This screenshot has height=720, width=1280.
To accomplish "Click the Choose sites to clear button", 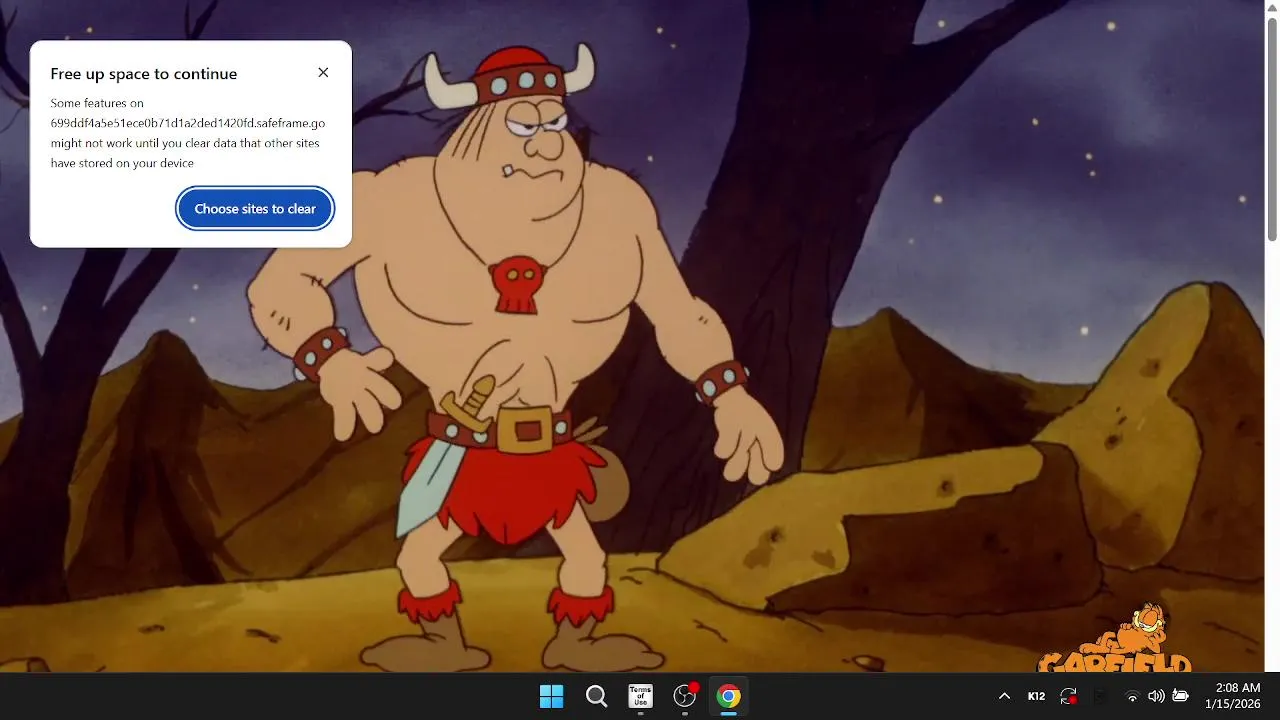I will pyautogui.click(x=255, y=209).
